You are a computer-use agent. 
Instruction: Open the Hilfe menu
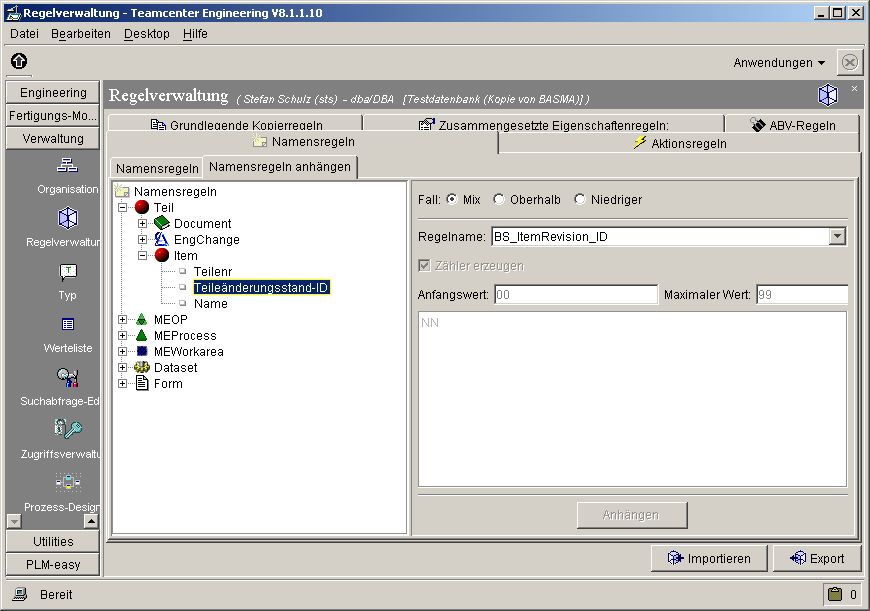coord(195,34)
